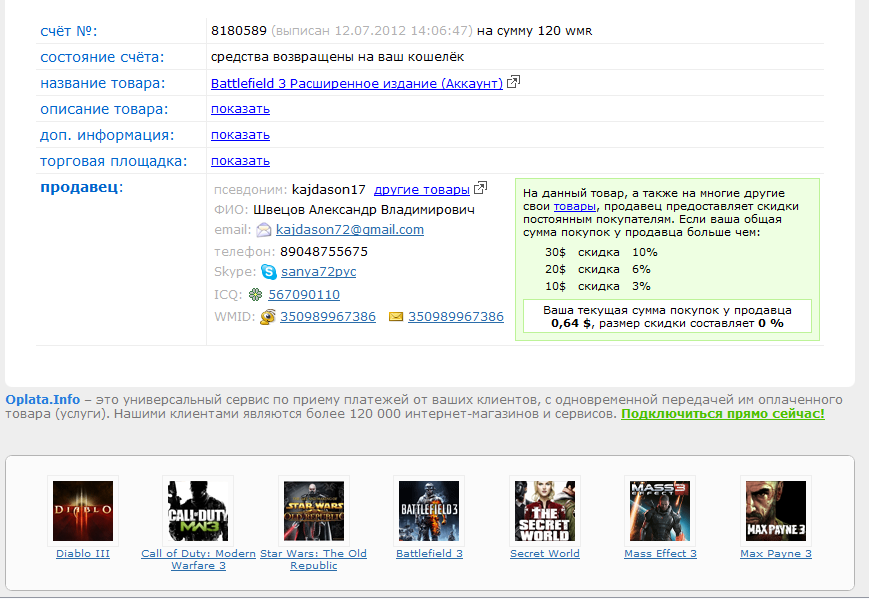This screenshot has height=599, width=869.
Task: Click seller name Швецов Александр Владимирович
Action: click(x=364, y=209)
